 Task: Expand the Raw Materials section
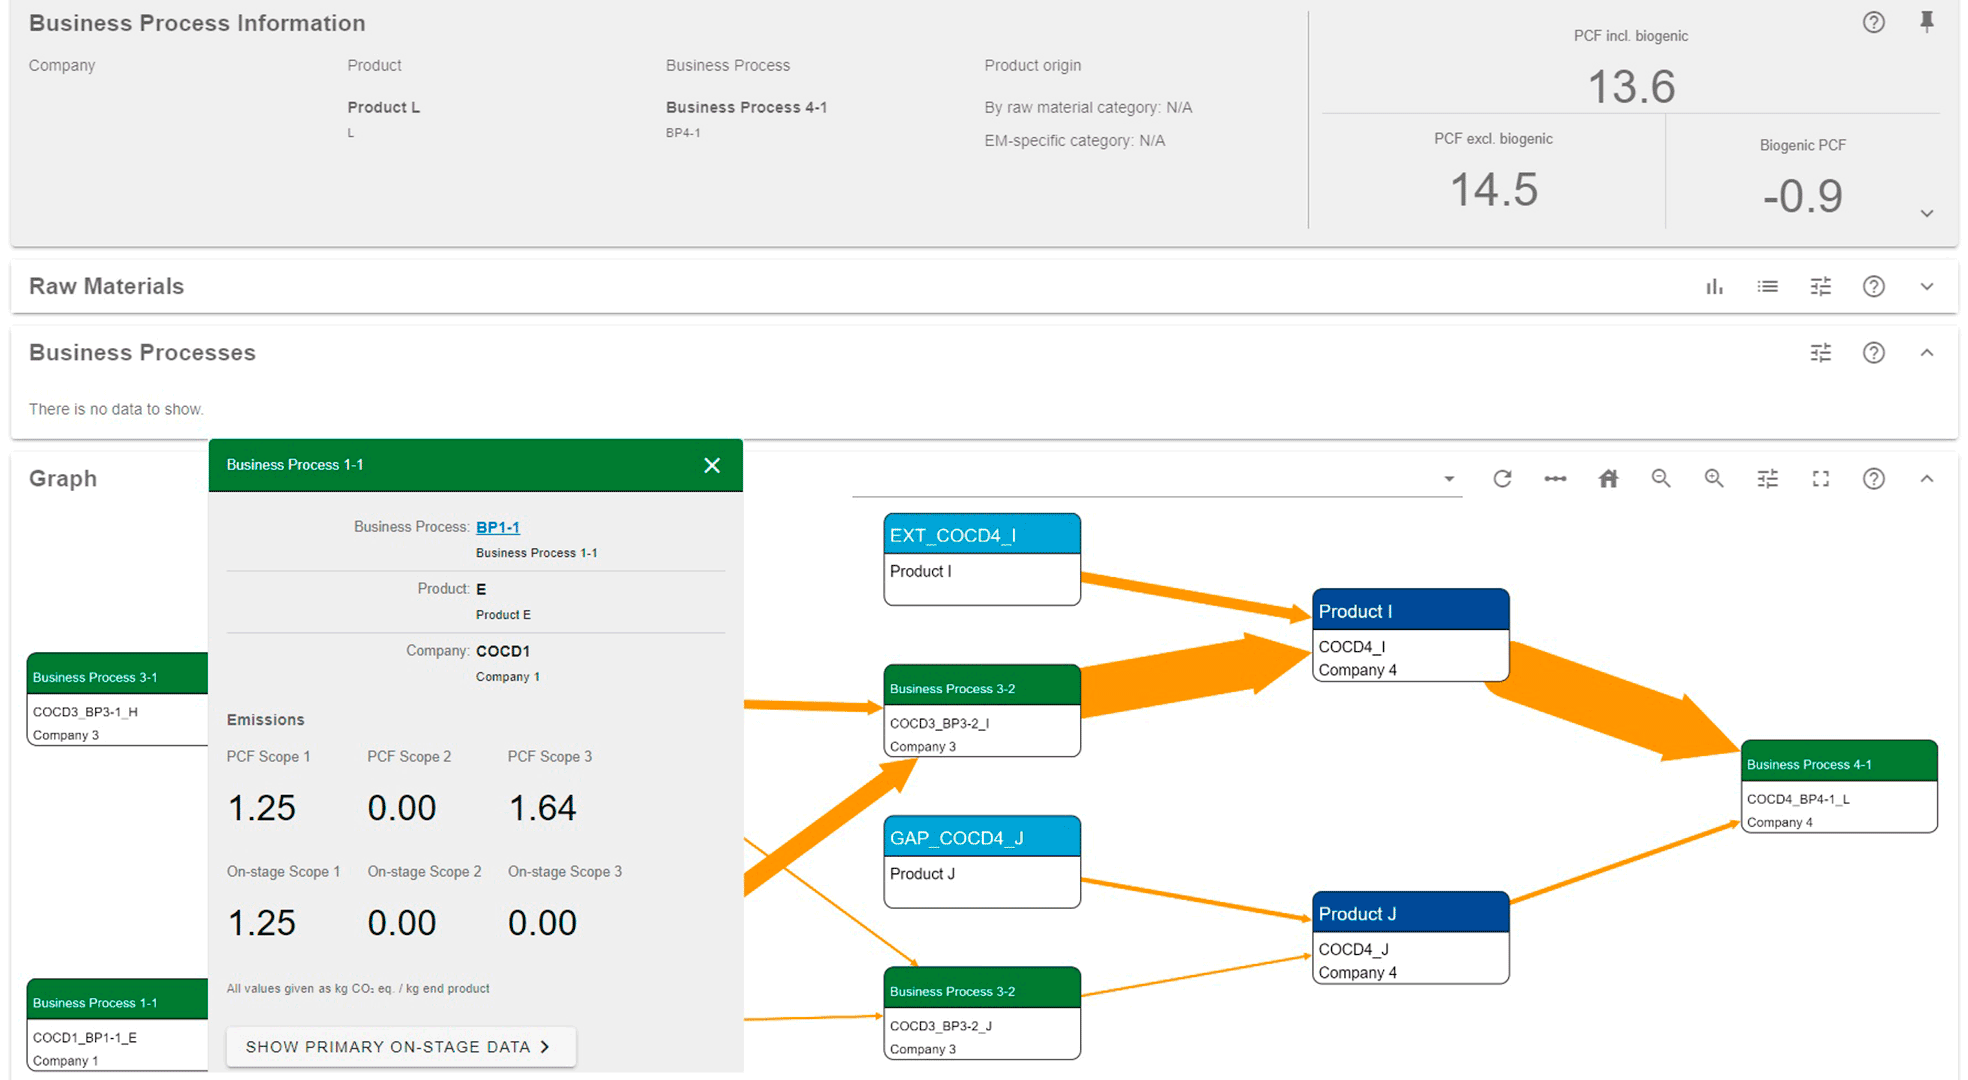click(x=1927, y=287)
